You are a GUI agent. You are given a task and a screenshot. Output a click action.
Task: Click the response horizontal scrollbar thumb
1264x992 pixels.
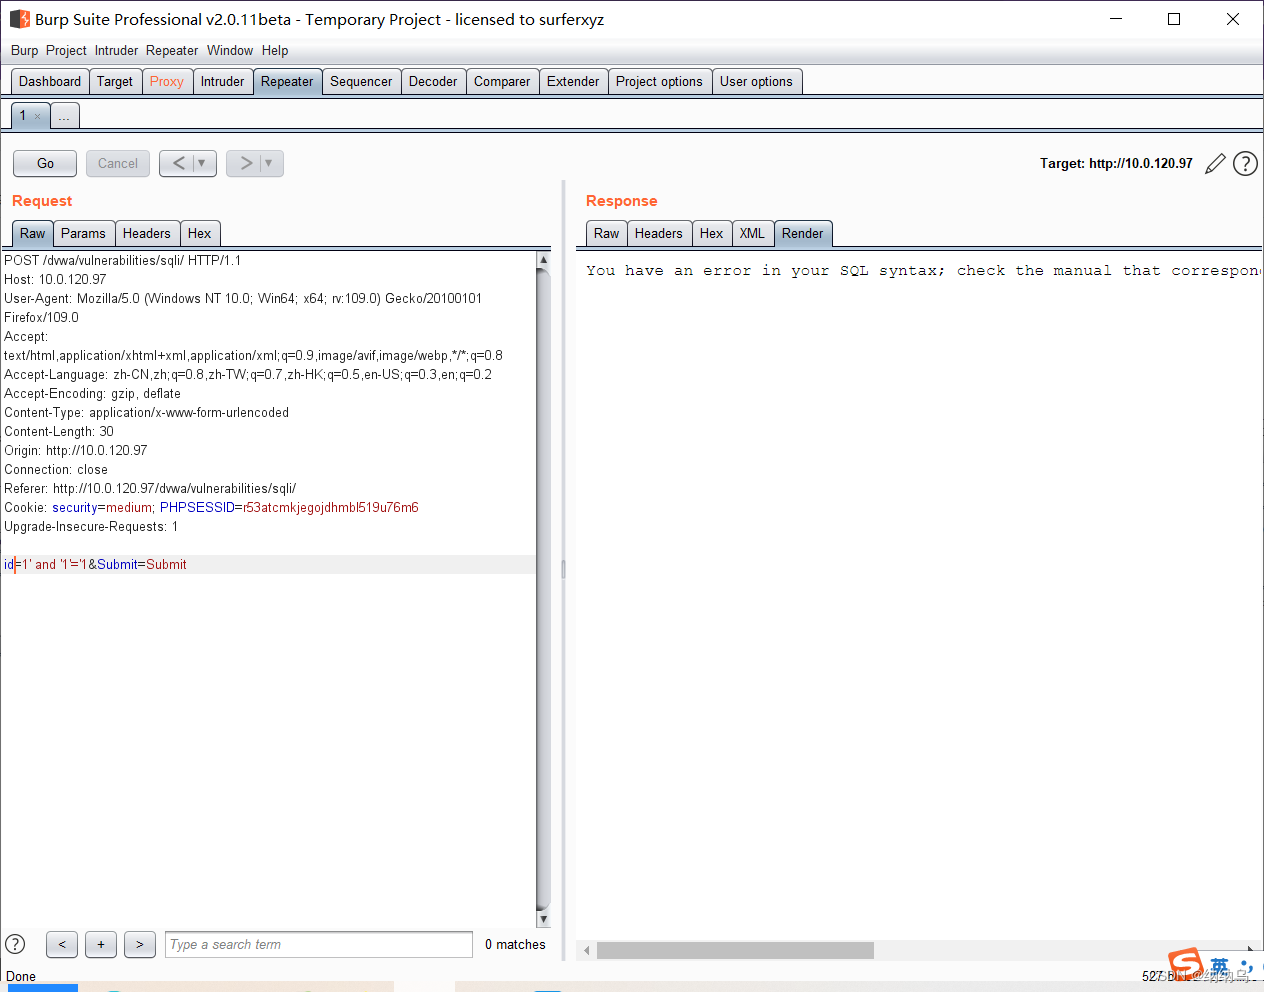pyautogui.click(x=735, y=950)
